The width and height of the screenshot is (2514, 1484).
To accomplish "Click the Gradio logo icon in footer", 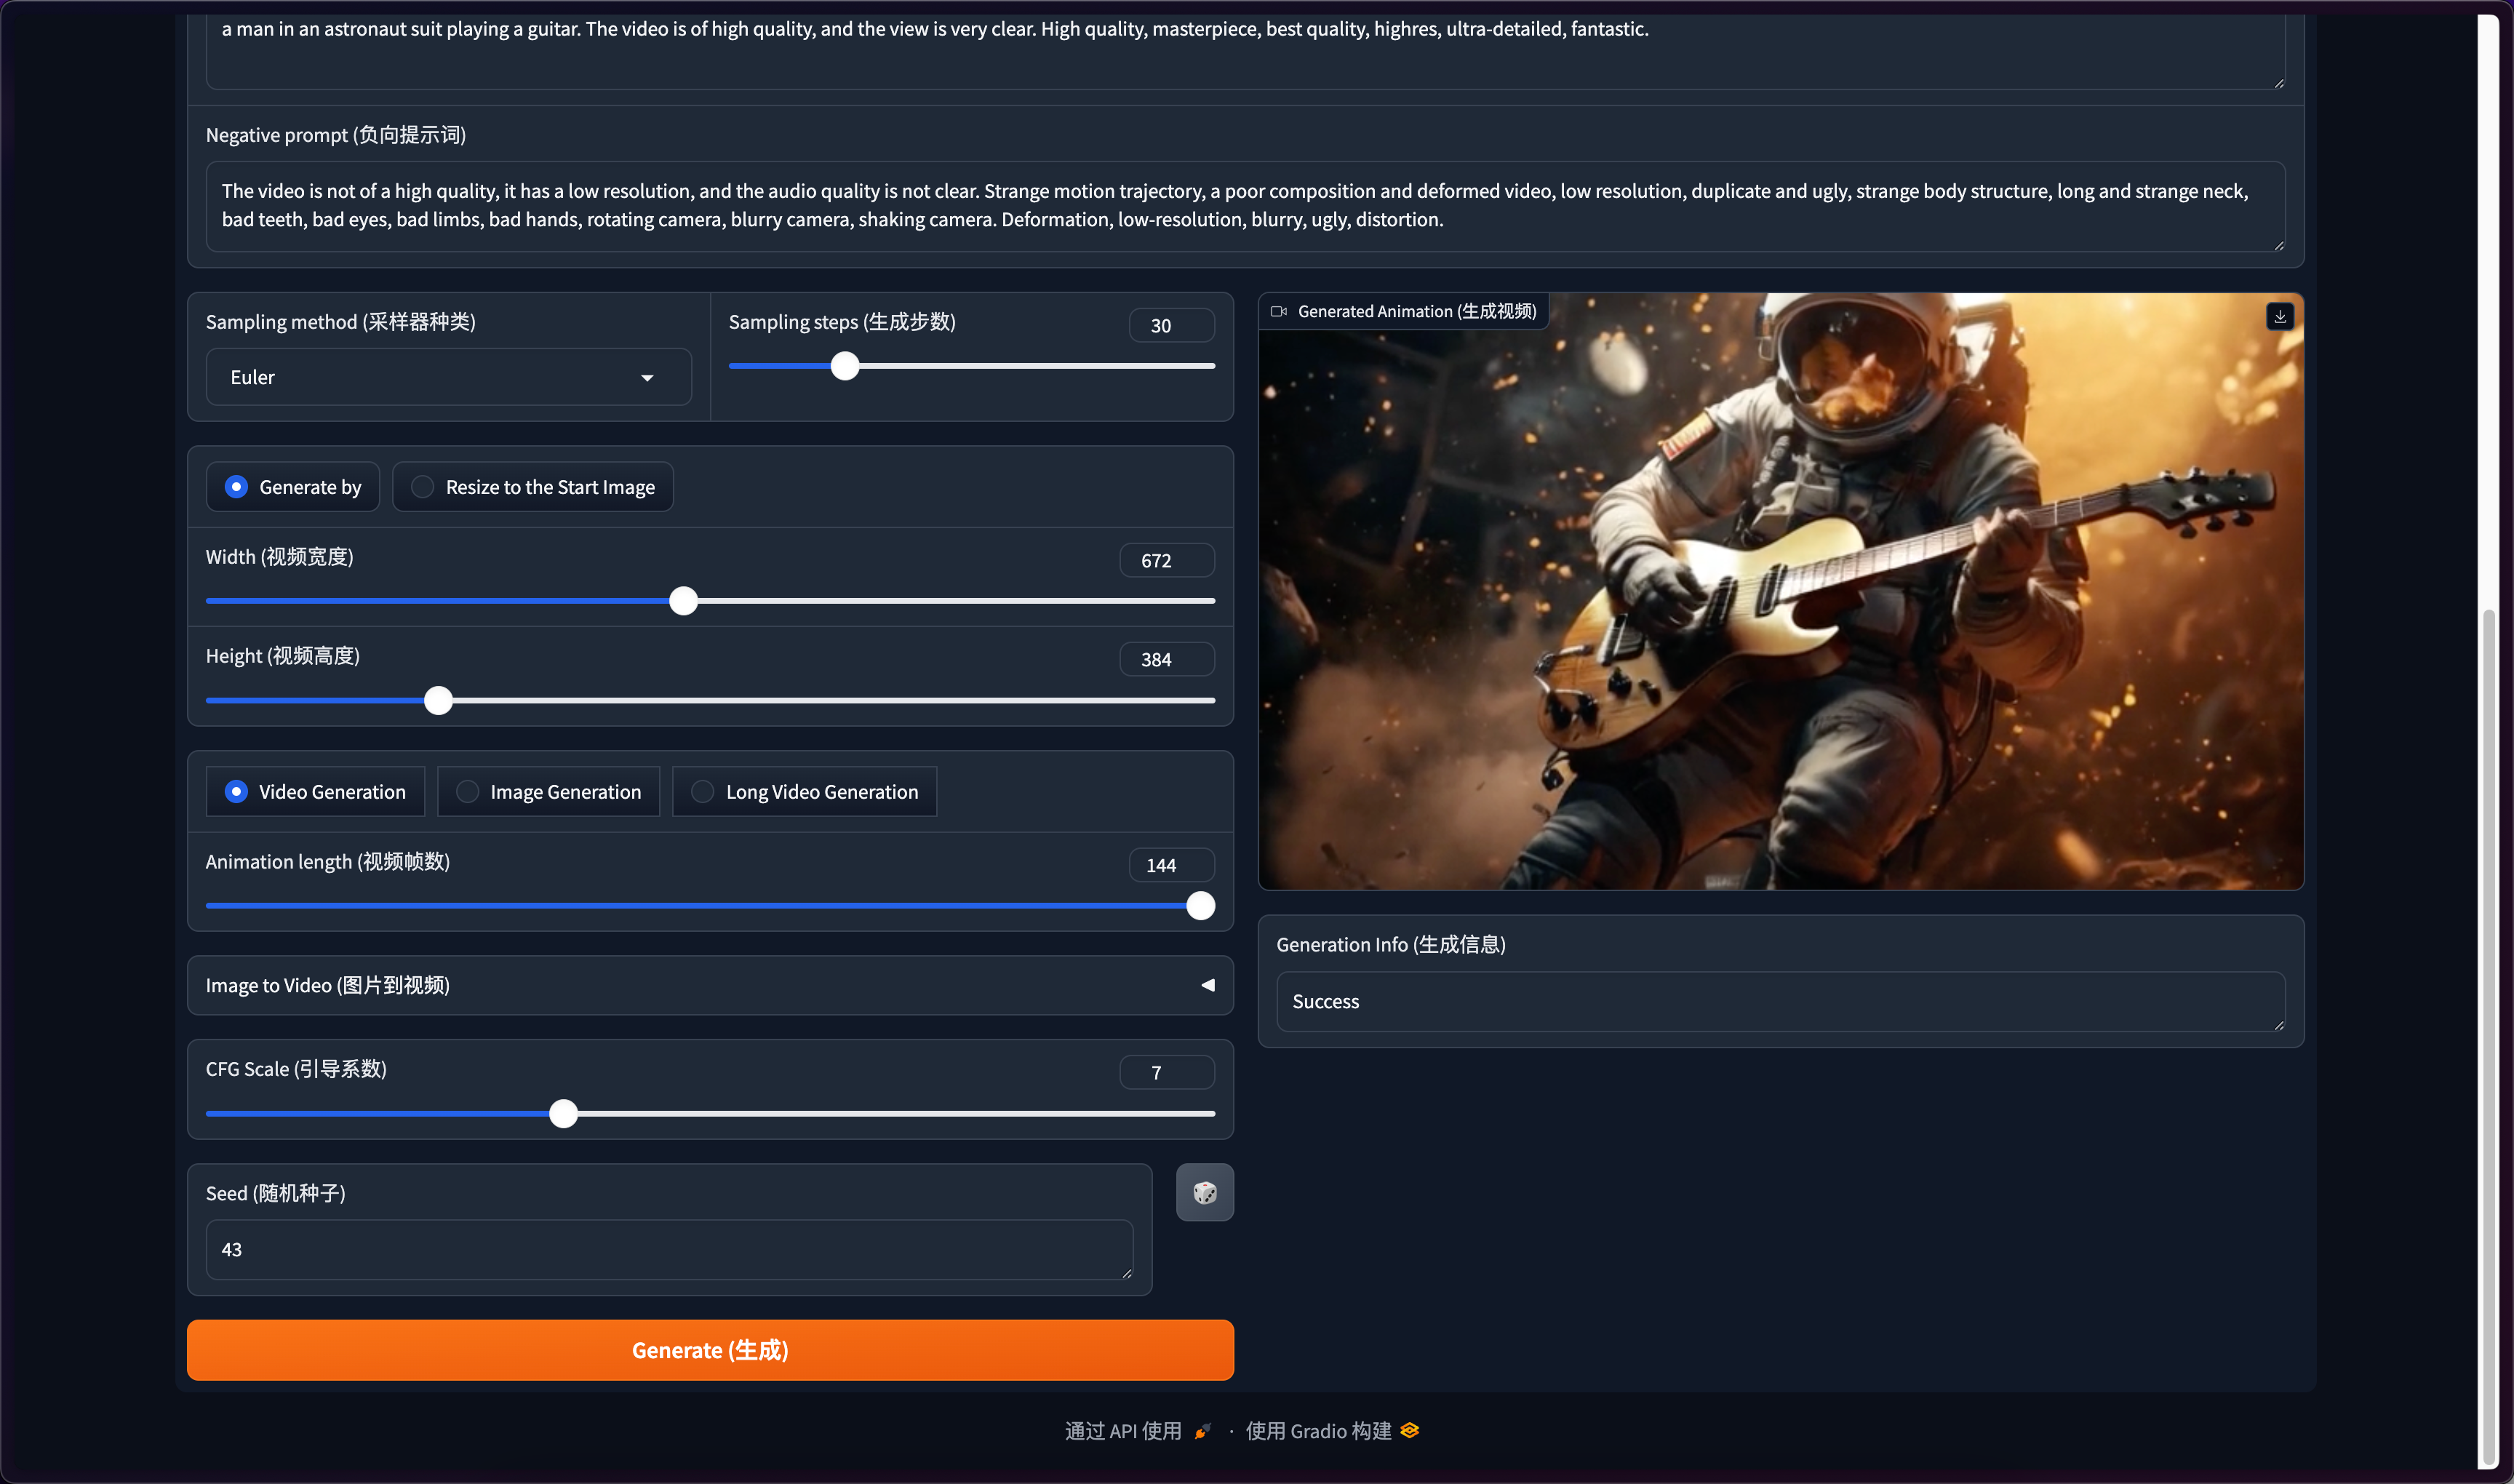I will (1409, 1430).
